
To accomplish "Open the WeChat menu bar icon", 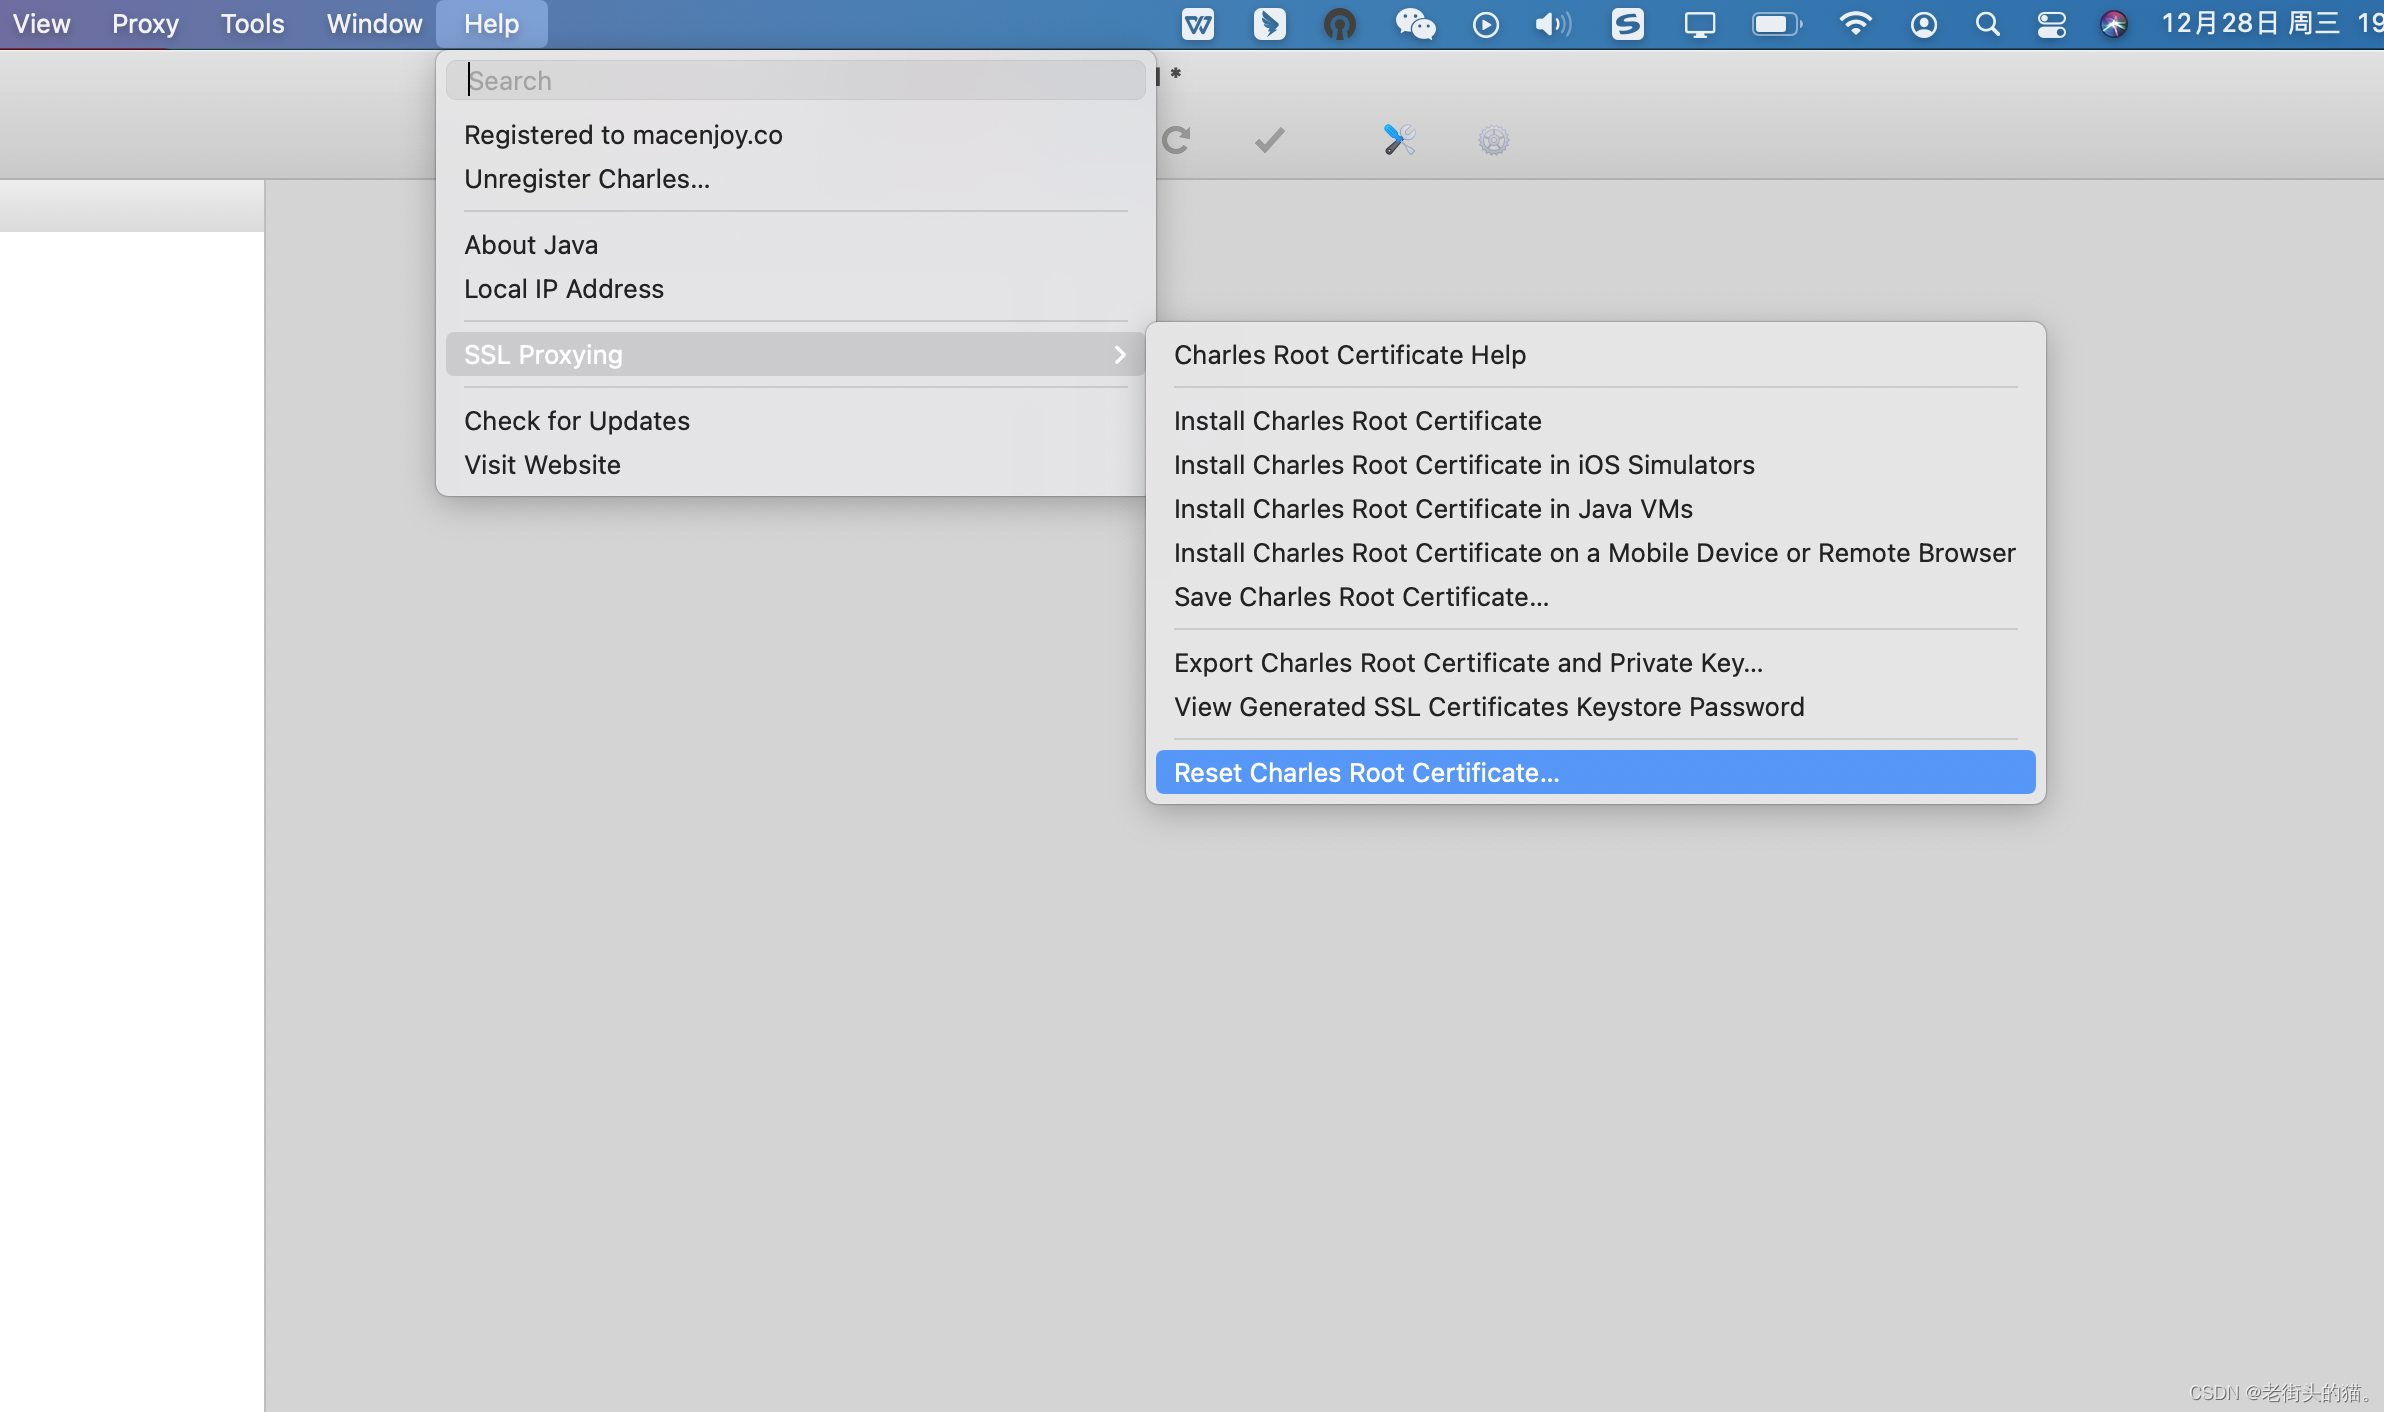I will [1415, 24].
